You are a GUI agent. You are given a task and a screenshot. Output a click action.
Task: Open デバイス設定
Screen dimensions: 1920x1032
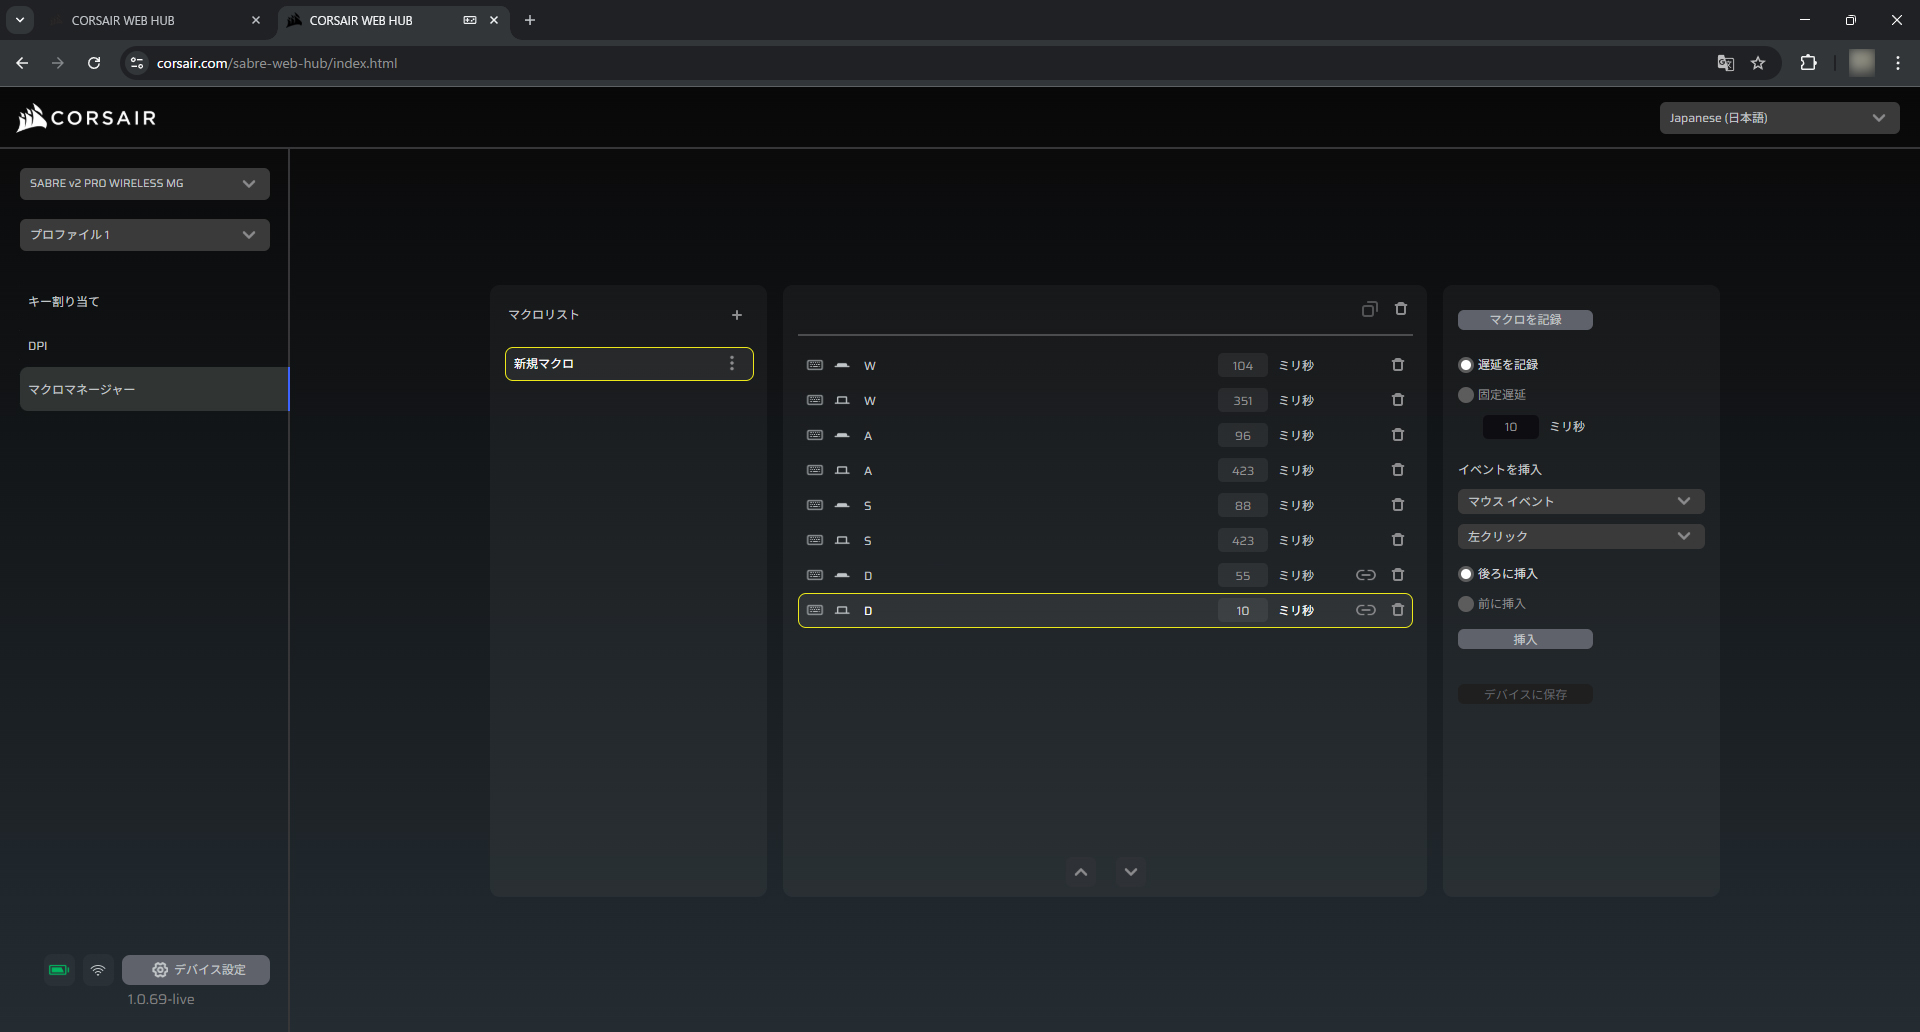point(196,970)
